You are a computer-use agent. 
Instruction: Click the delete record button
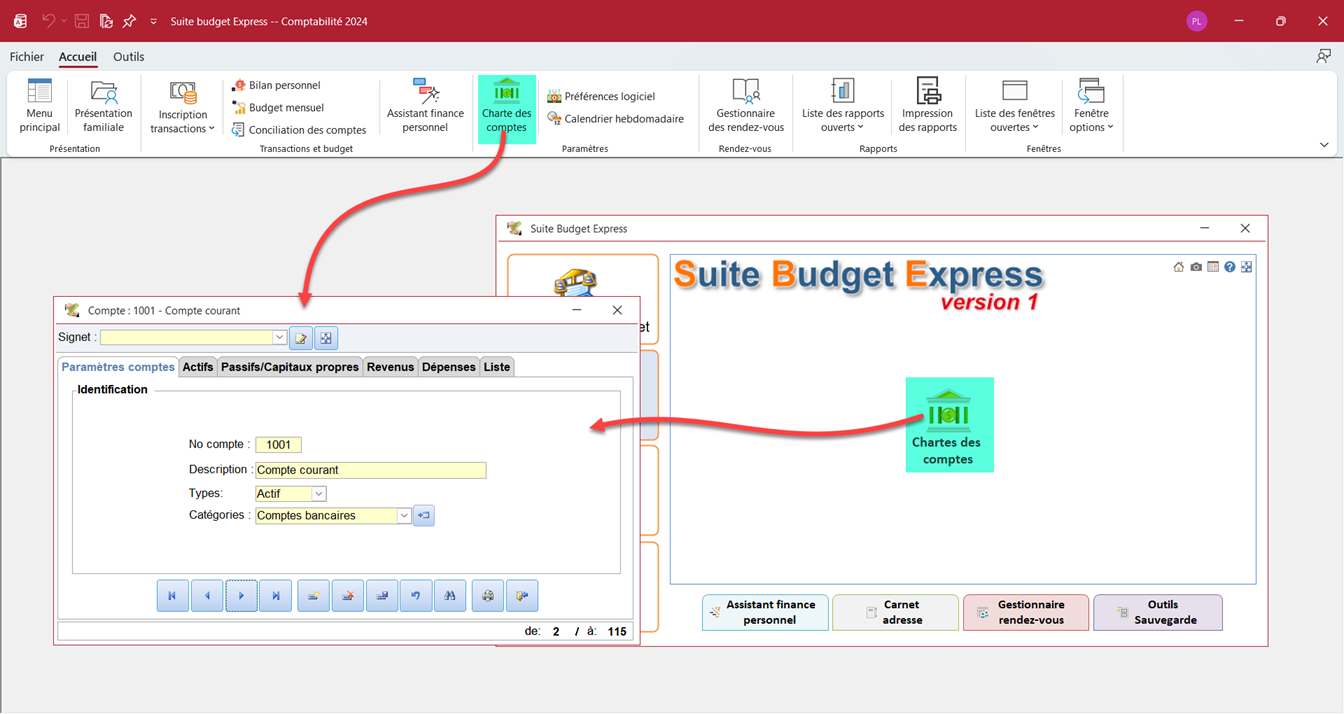tap(348, 596)
